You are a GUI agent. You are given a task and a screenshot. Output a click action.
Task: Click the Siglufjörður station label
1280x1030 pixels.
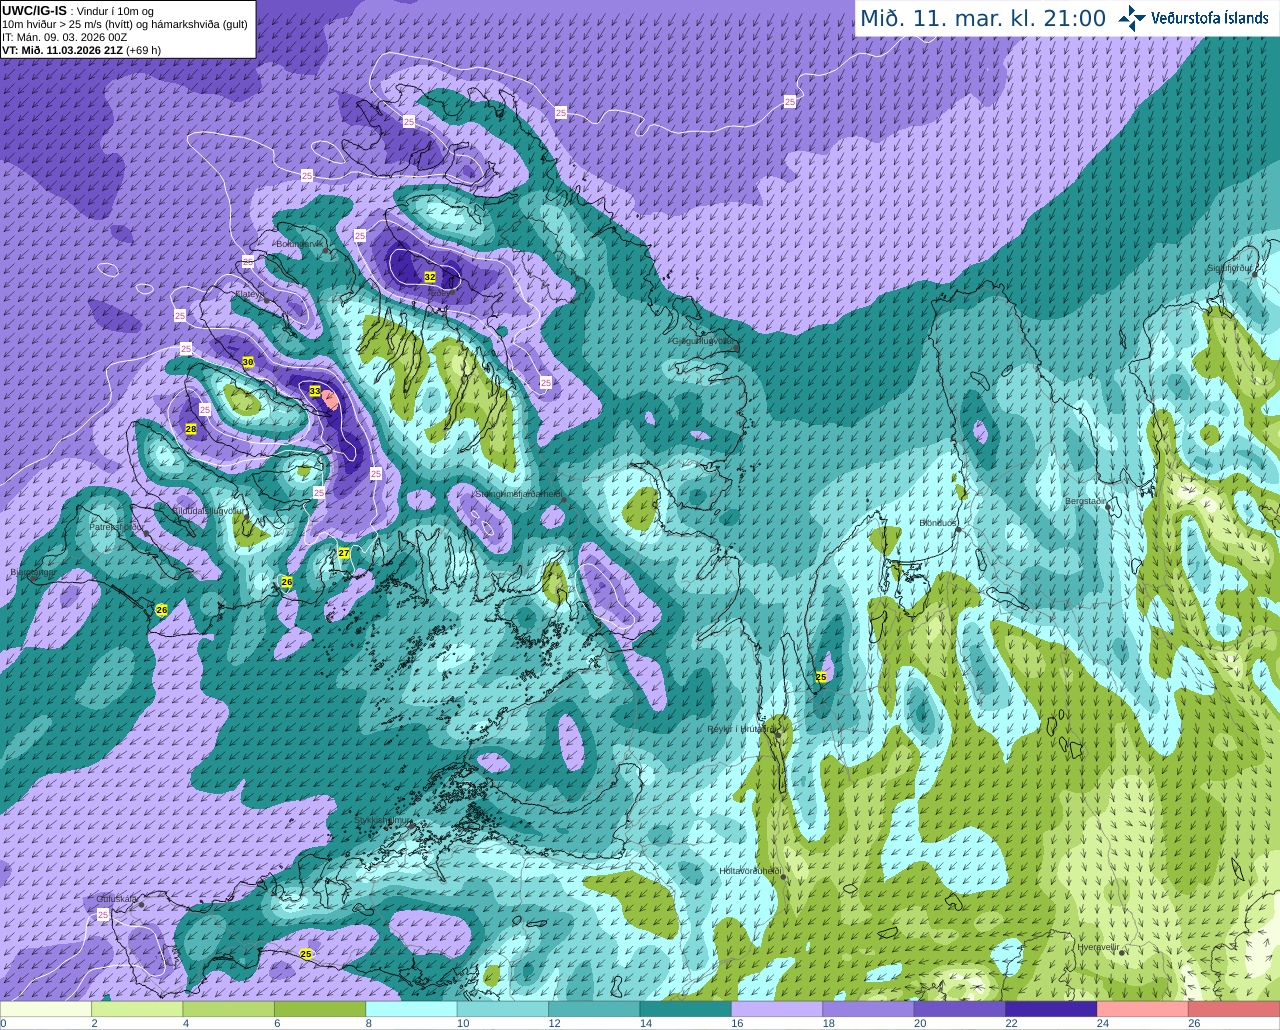[x=1229, y=268]
